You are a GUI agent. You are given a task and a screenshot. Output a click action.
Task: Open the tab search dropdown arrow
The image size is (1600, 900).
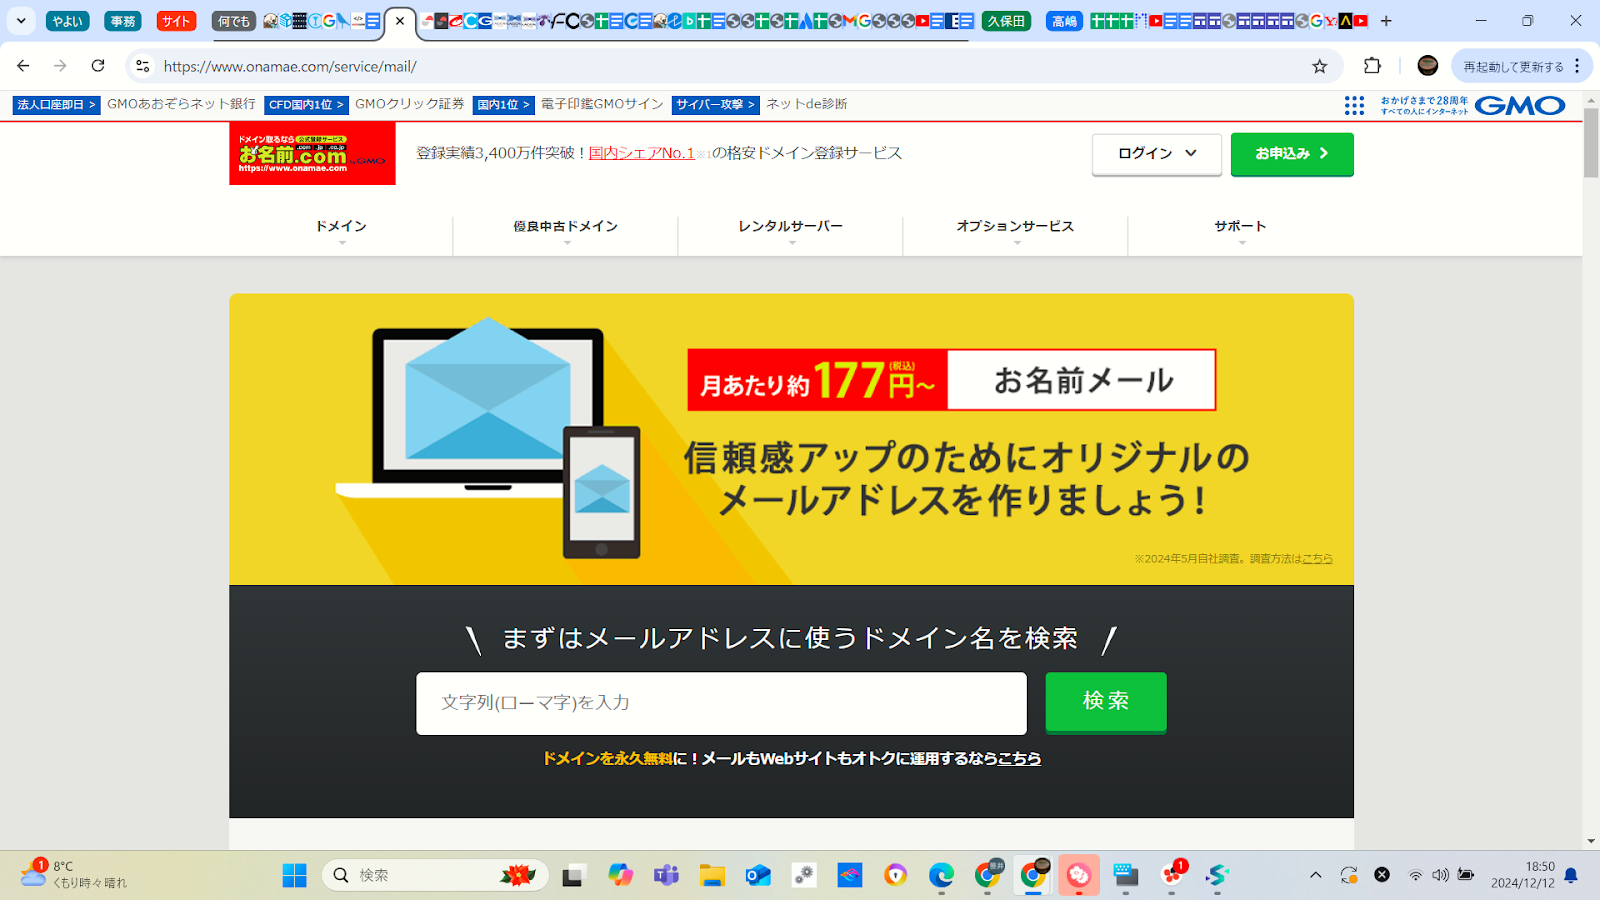(21, 21)
